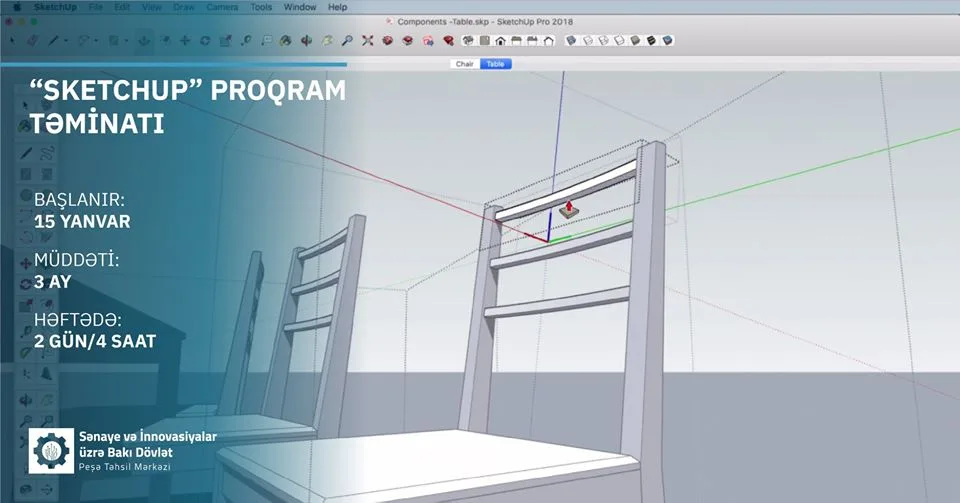Switch to the Chair scene tab
960x503 pixels.
pyautogui.click(x=465, y=64)
